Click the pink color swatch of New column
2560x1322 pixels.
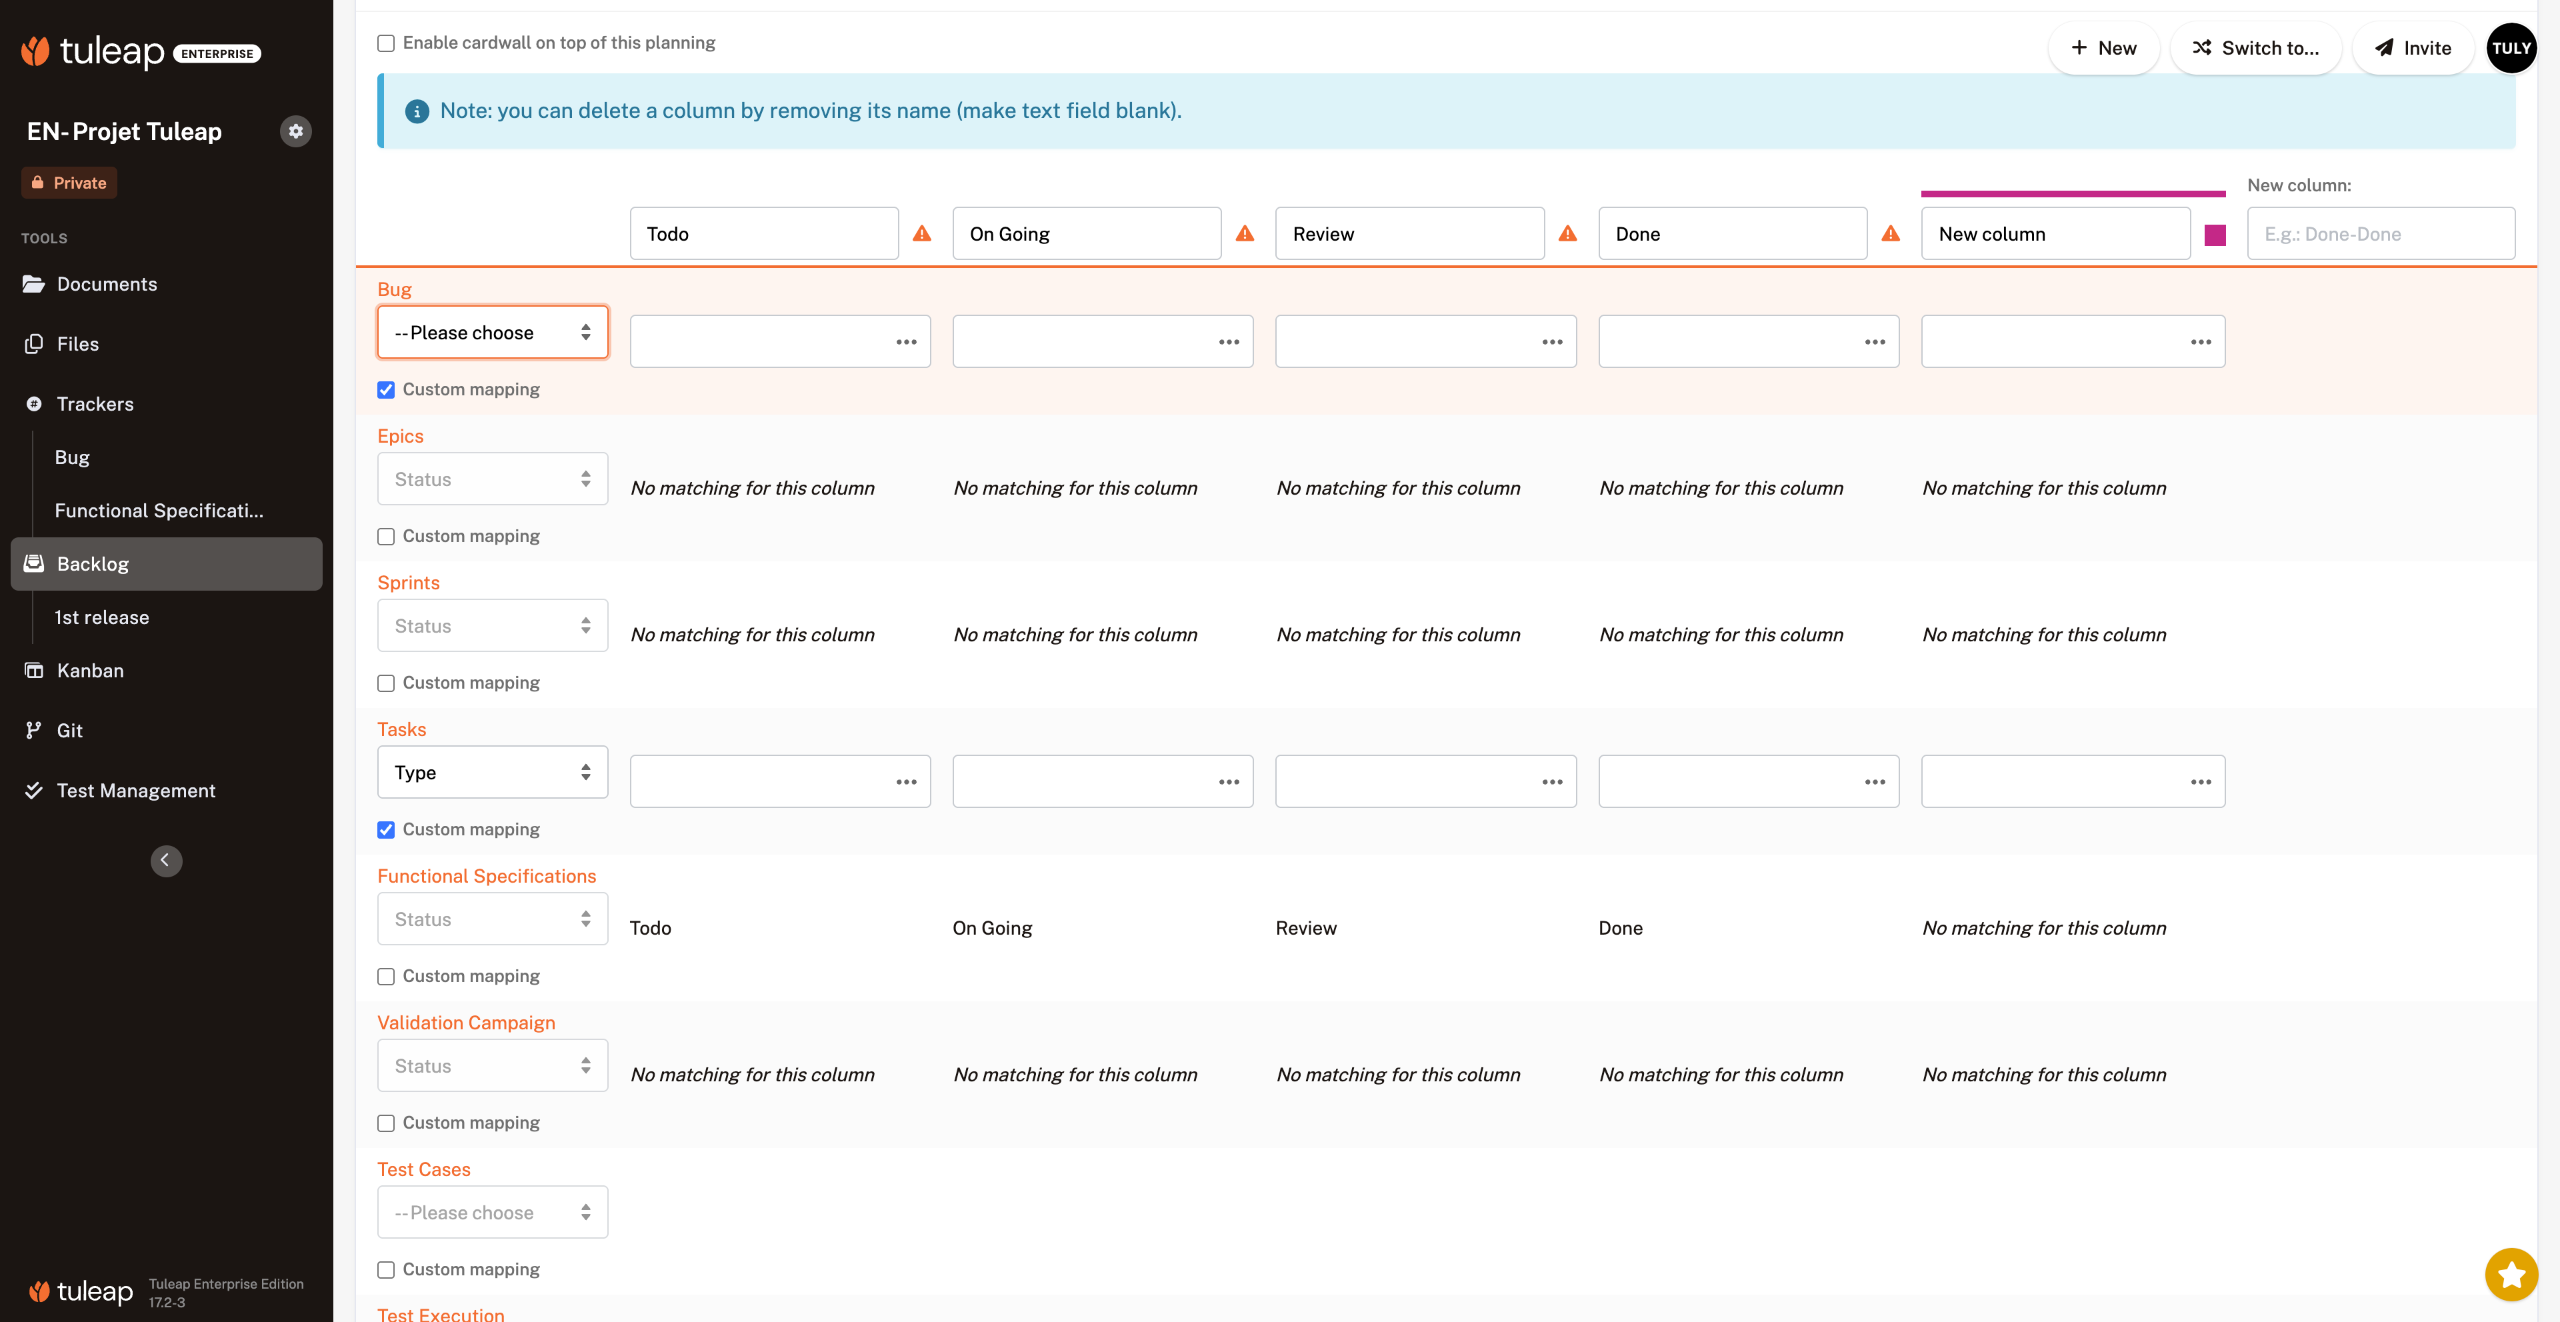click(x=2215, y=235)
